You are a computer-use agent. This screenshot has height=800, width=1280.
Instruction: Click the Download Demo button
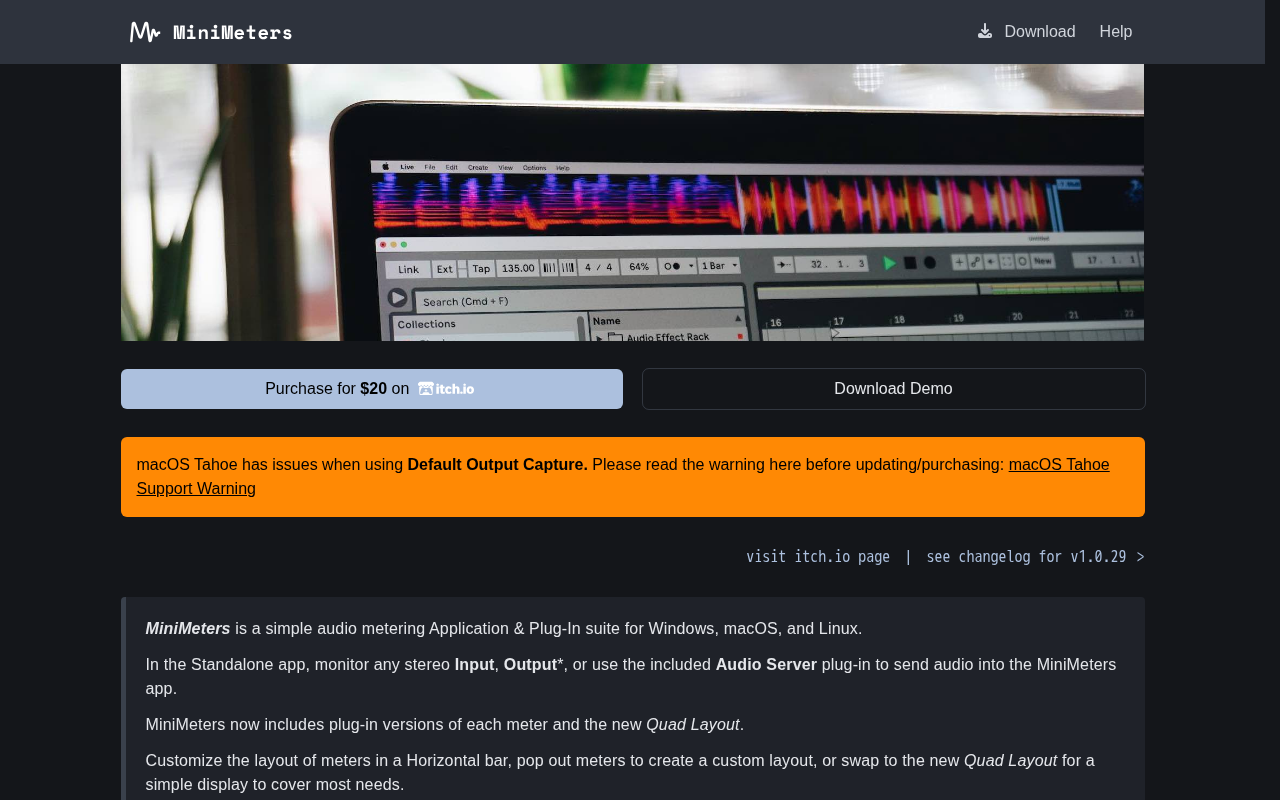coord(893,389)
